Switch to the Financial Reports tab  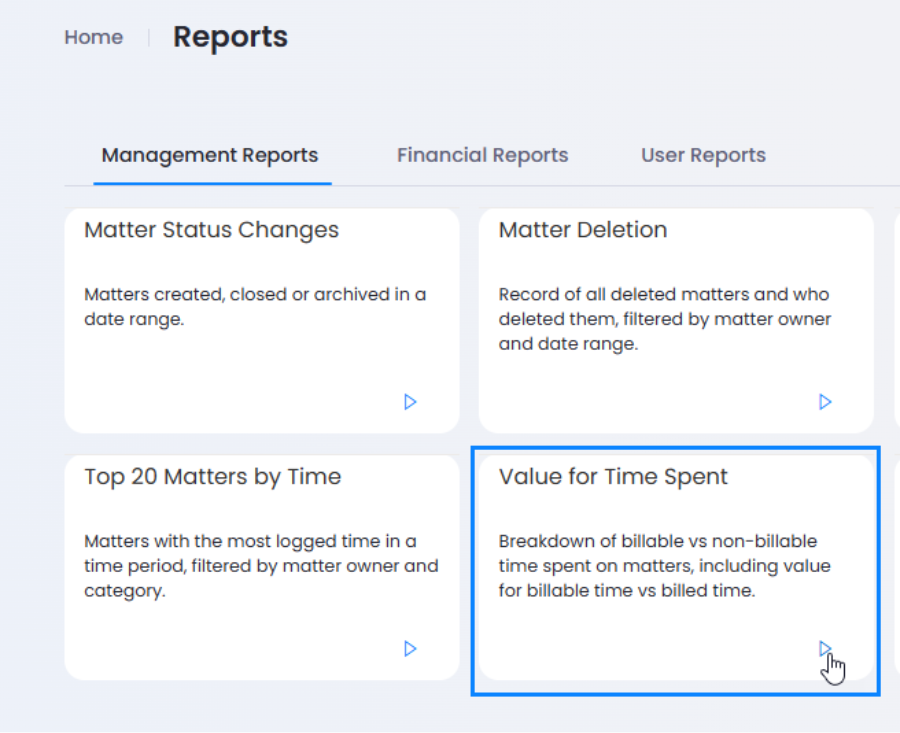482,155
